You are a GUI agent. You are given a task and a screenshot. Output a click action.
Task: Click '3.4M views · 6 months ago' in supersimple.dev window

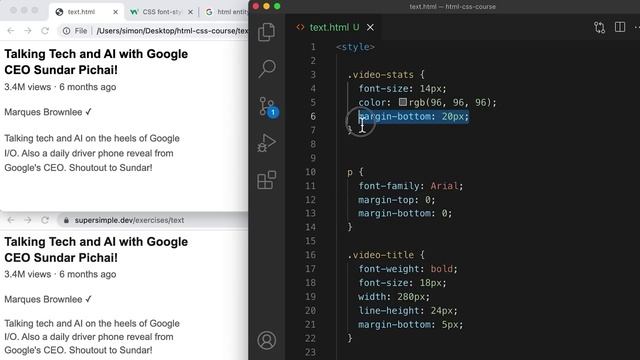click(x=60, y=274)
